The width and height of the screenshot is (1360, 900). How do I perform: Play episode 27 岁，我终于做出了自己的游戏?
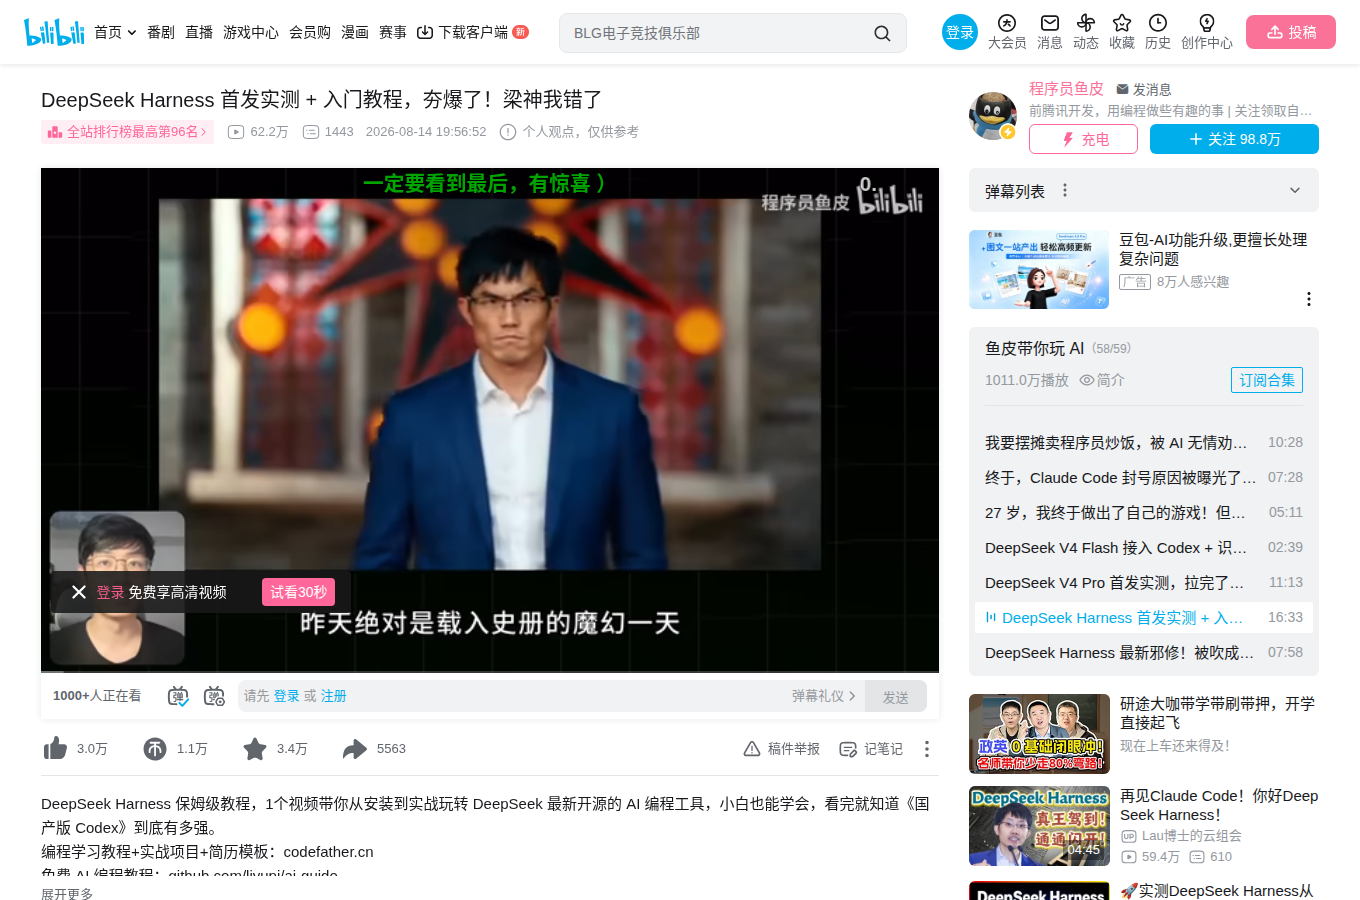[1144, 512]
